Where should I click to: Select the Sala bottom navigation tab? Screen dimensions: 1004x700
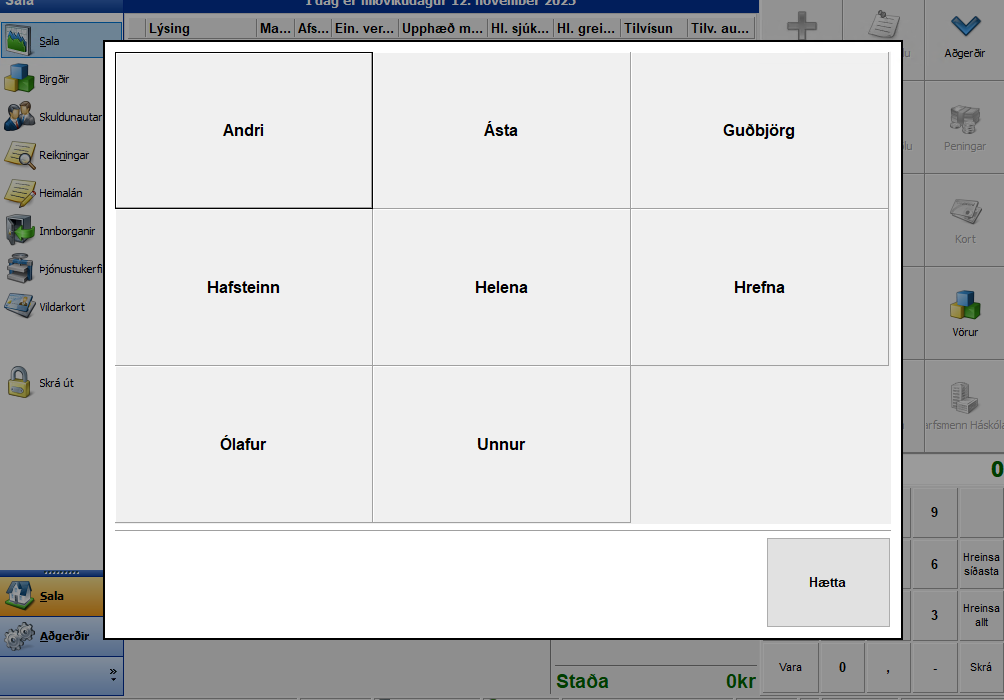pyautogui.click(x=52, y=596)
